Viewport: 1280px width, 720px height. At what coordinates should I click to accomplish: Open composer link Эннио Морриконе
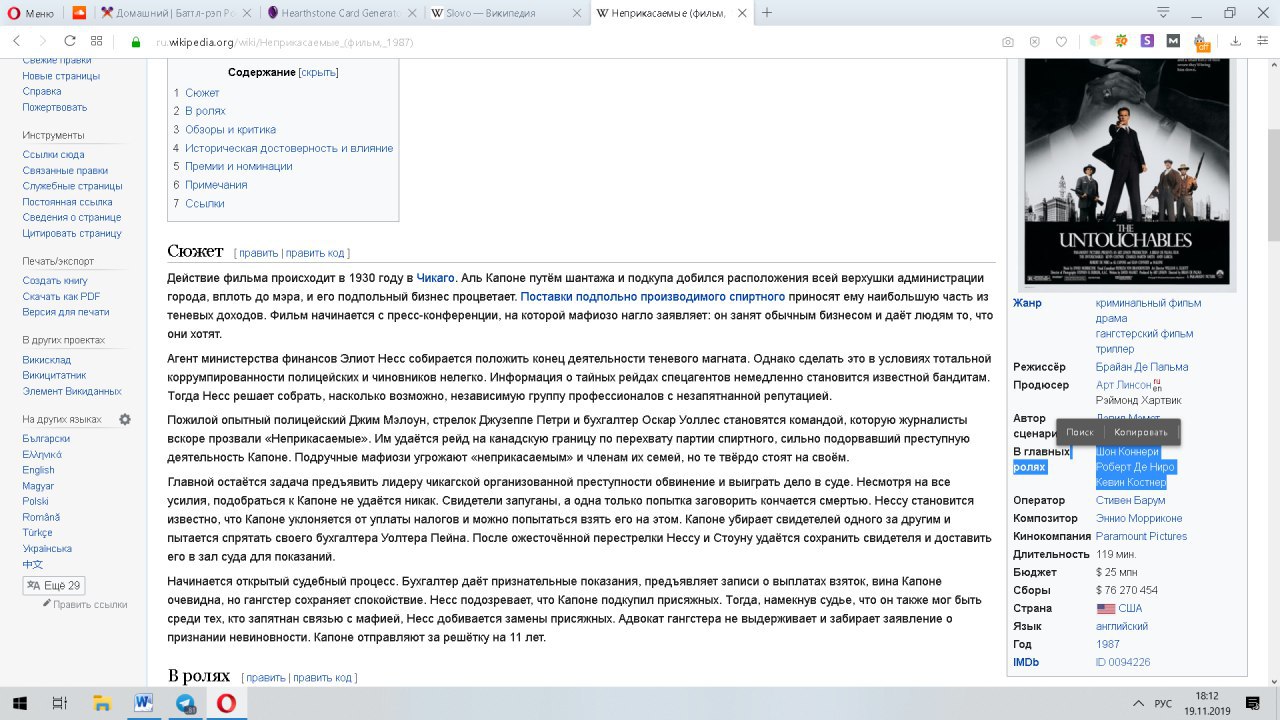coord(1139,518)
